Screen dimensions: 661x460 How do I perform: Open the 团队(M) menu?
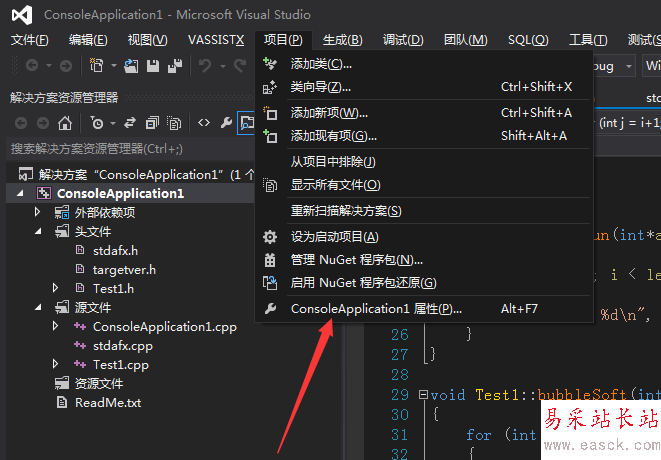(x=465, y=40)
